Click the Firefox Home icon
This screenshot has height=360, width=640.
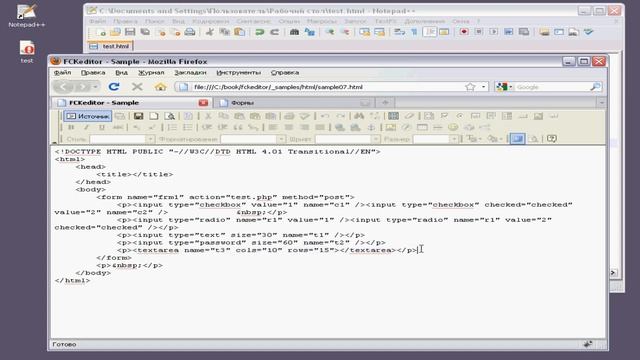pyautogui.click(x=160, y=87)
